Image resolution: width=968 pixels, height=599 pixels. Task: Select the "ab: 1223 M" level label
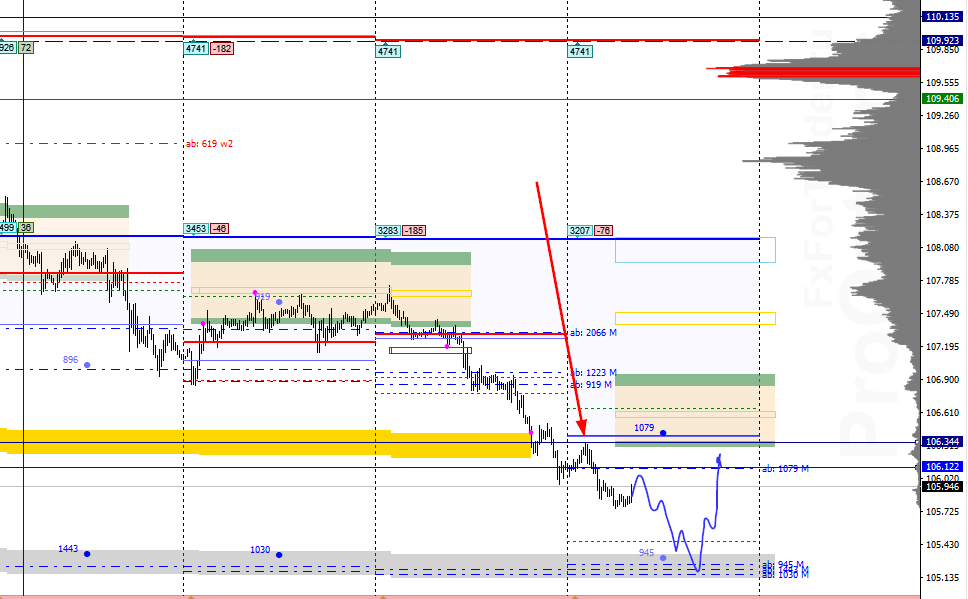594,372
